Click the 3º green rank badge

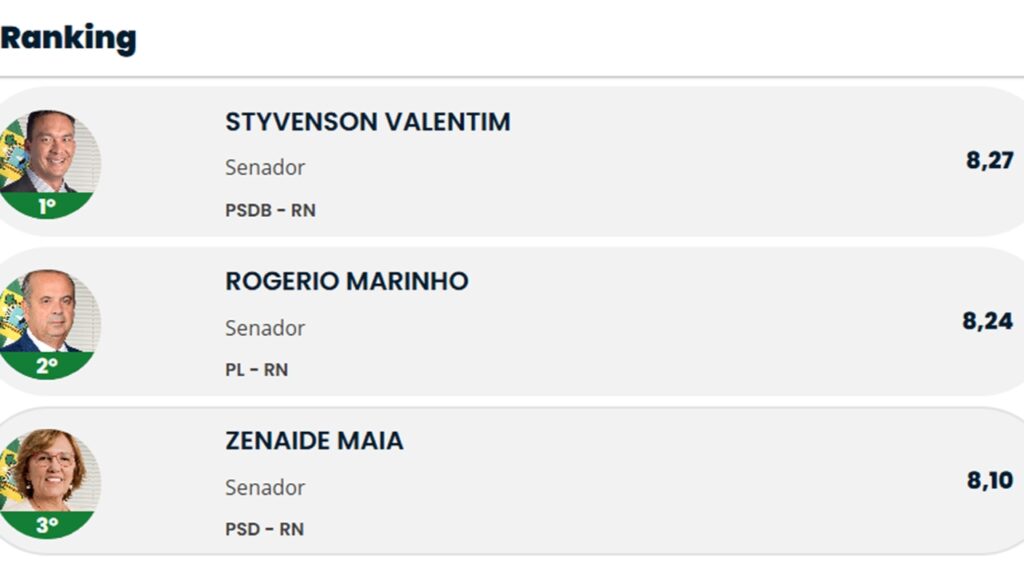pos(47,524)
